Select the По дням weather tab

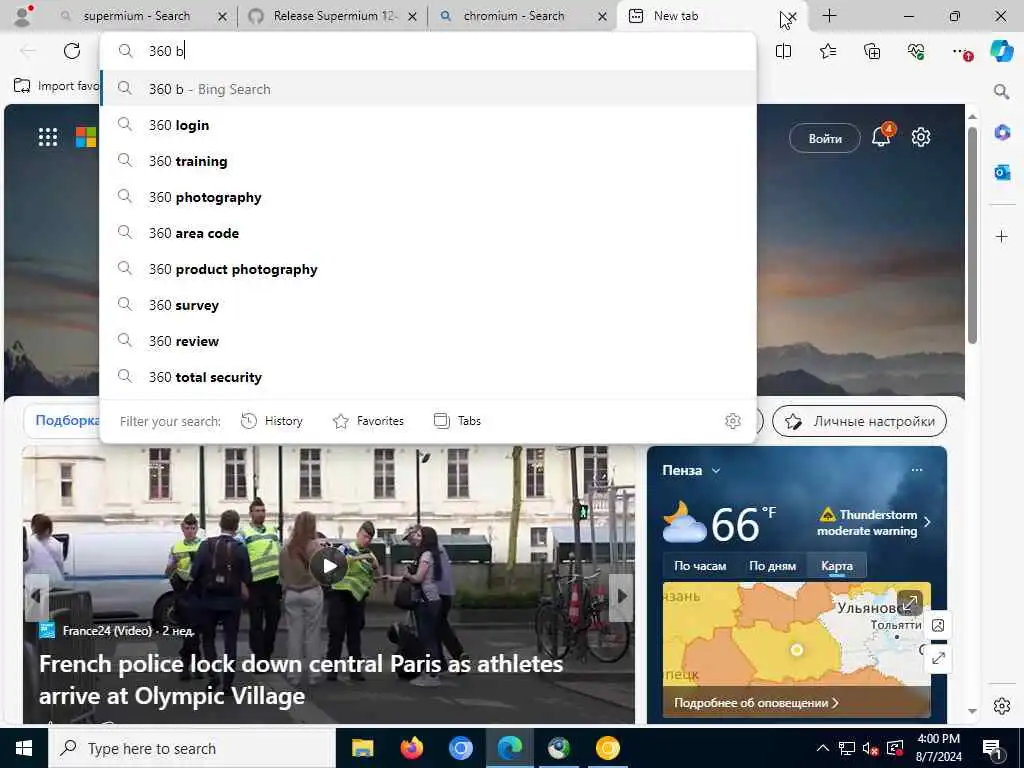pyautogui.click(x=773, y=566)
